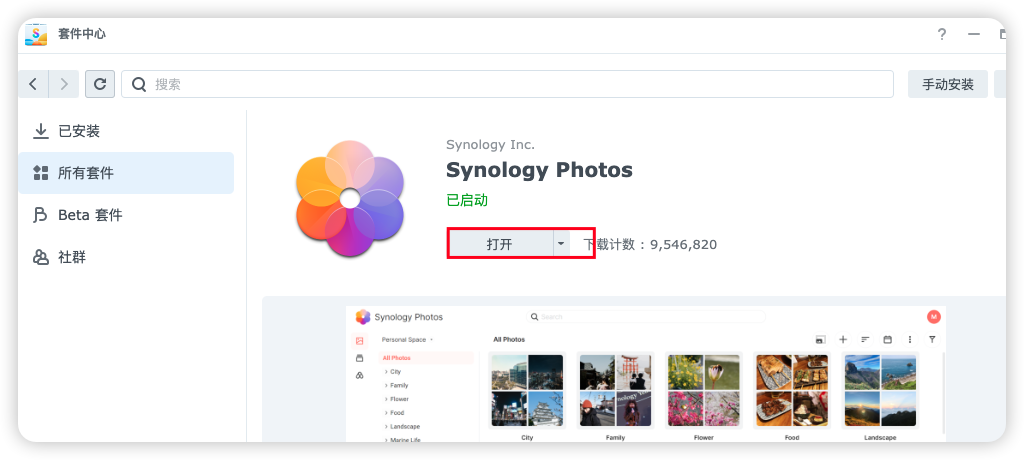The height and width of the screenshot is (460, 1024).
Task: Minimize the Package Center window
Action: [974, 34]
